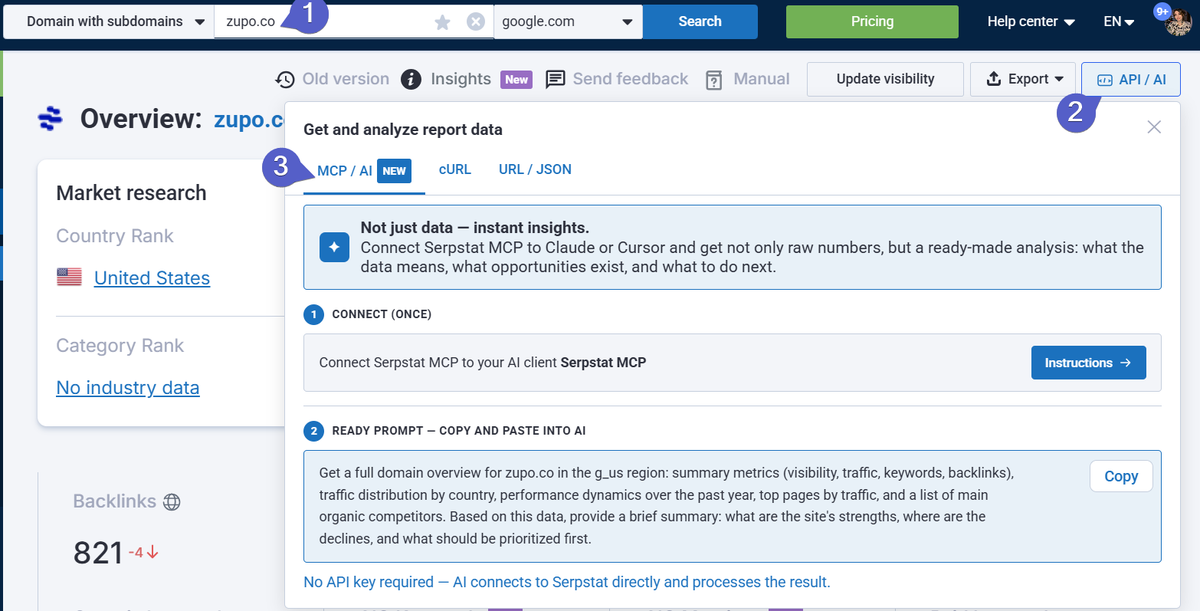Click the zupo.co domain link in Overview
Viewport: 1200px width, 611px height.
pyautogui.click(x=249, y=120)
